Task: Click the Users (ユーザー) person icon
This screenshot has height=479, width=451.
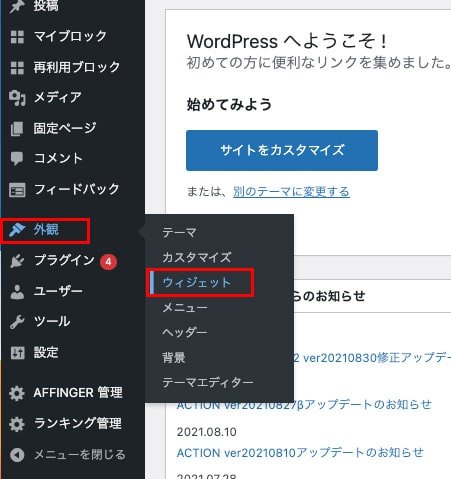Action: 17,292
